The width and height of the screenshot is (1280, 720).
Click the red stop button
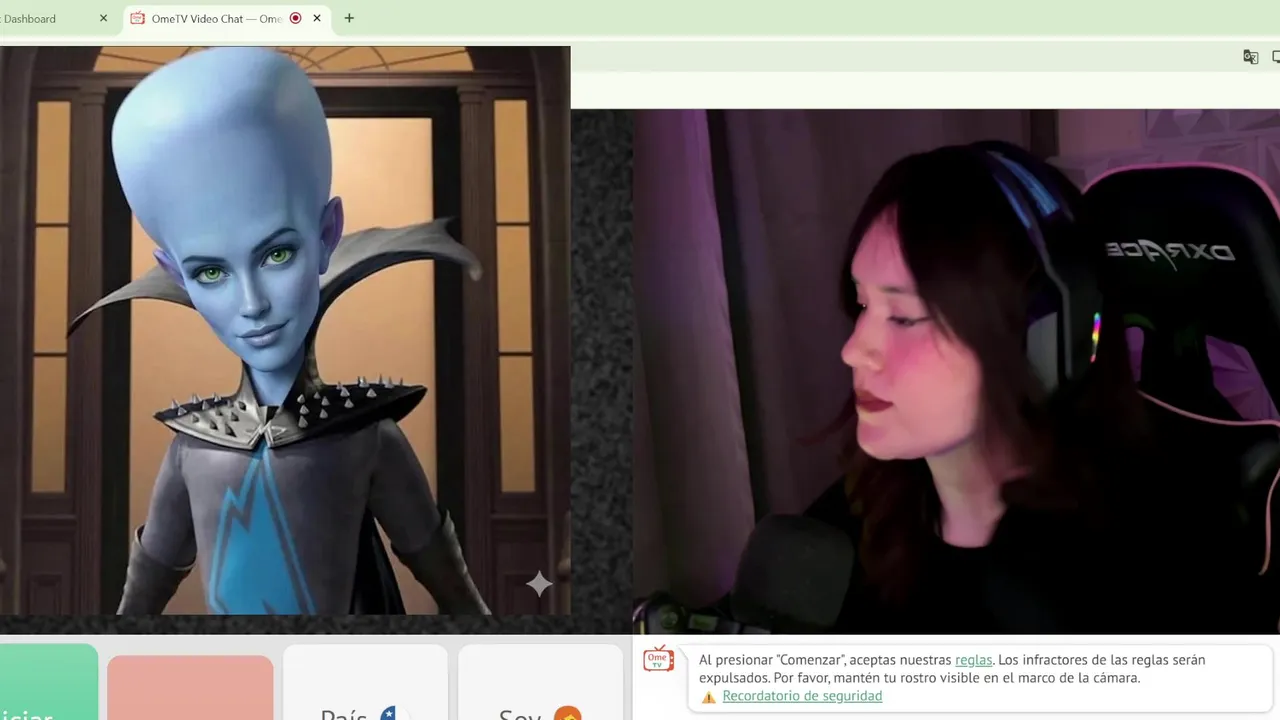(x=190, y=688)
